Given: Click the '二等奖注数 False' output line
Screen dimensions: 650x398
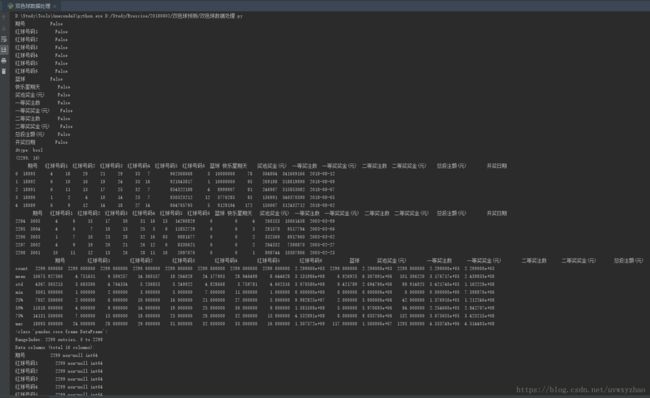Looking at the screenshot, I should [43, 118].
